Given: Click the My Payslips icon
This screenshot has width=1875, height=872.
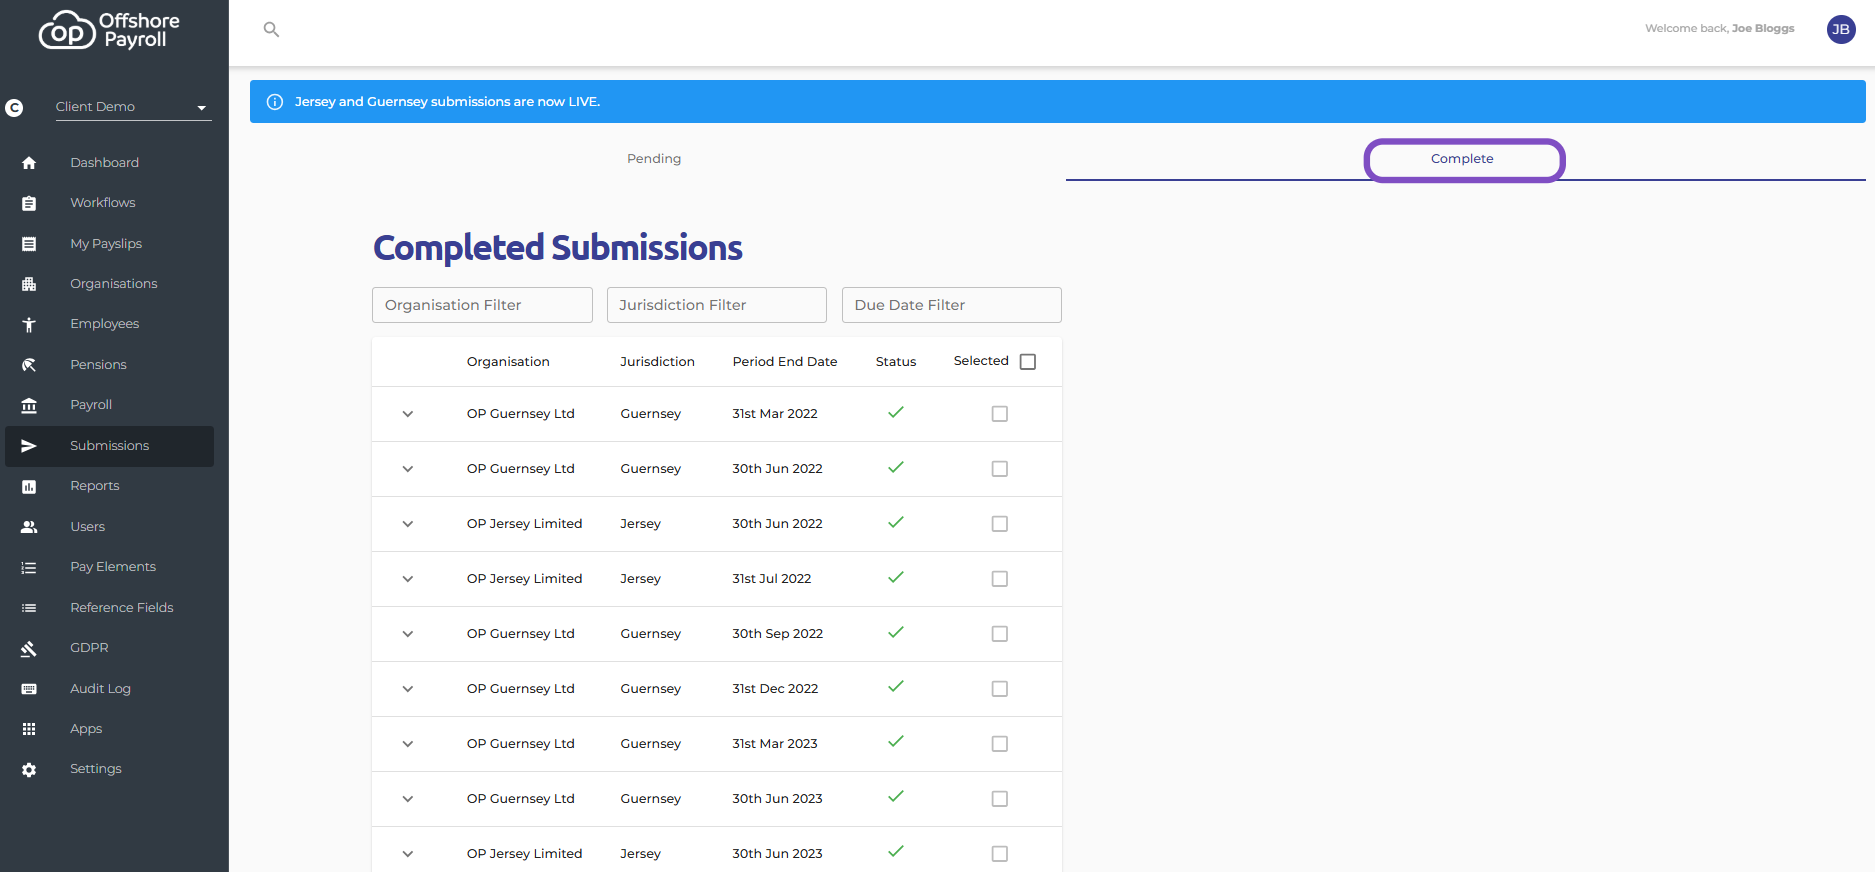Looking at the screenshot, I should click(x=29, y=244).
